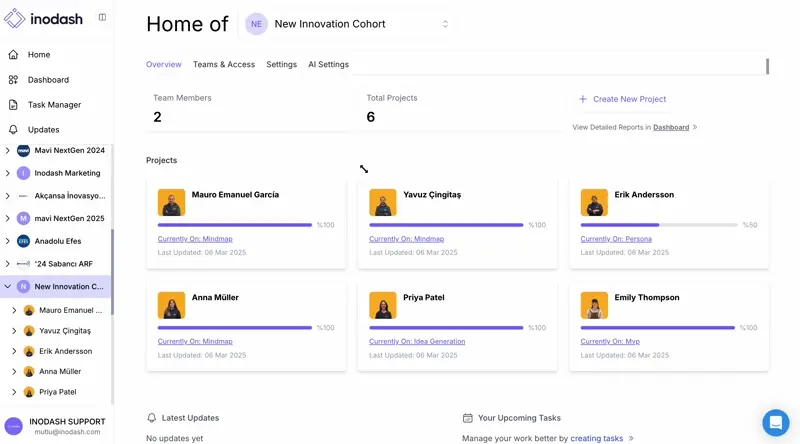Click the Home icon in sidebar
The width and height of the screenshot is (800, 444).
[x=13, y=55]
